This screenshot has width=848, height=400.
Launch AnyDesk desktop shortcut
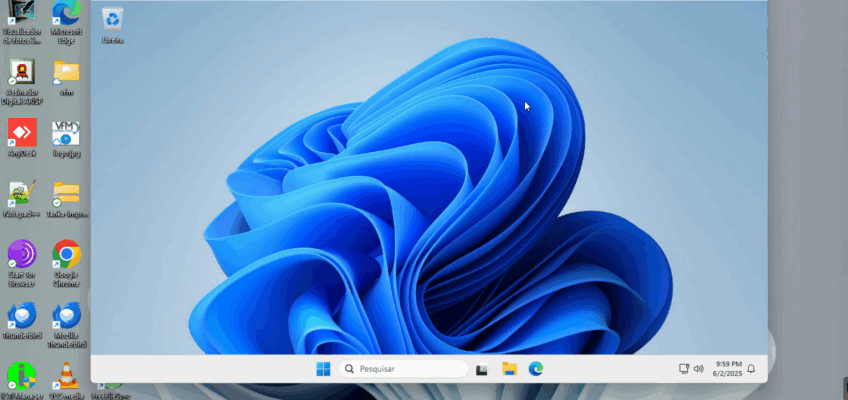point(22,138)
